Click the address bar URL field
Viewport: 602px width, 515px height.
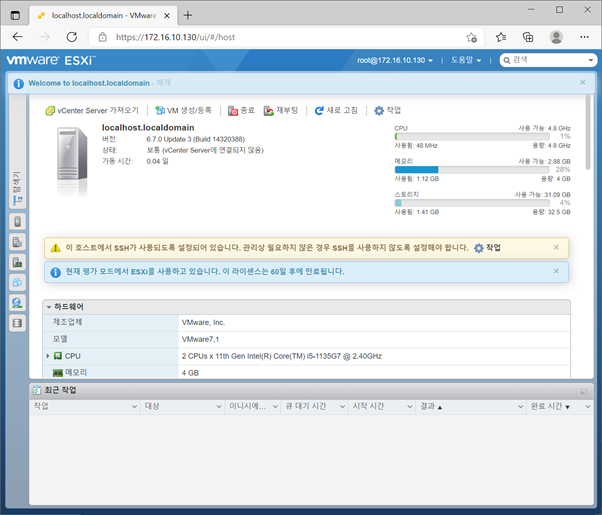pyautogui.click(x=286, y=37)
